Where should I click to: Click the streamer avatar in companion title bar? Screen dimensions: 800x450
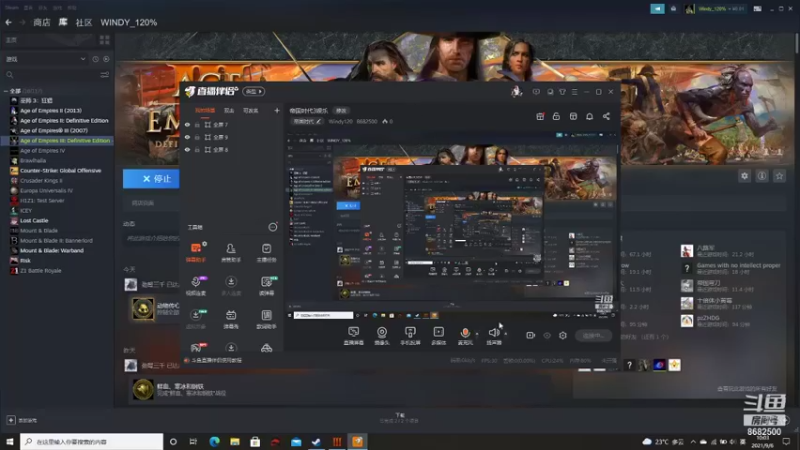(516, 92)
